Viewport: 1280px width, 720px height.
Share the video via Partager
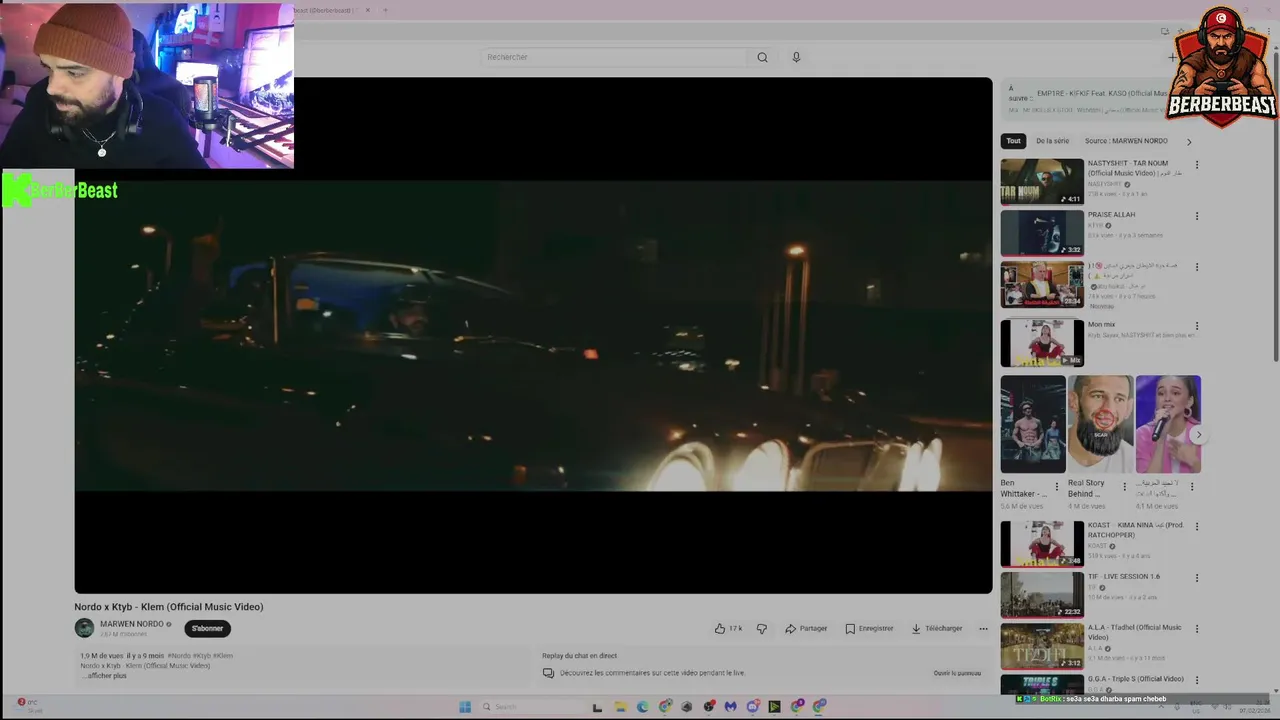(x=806, y=628)
